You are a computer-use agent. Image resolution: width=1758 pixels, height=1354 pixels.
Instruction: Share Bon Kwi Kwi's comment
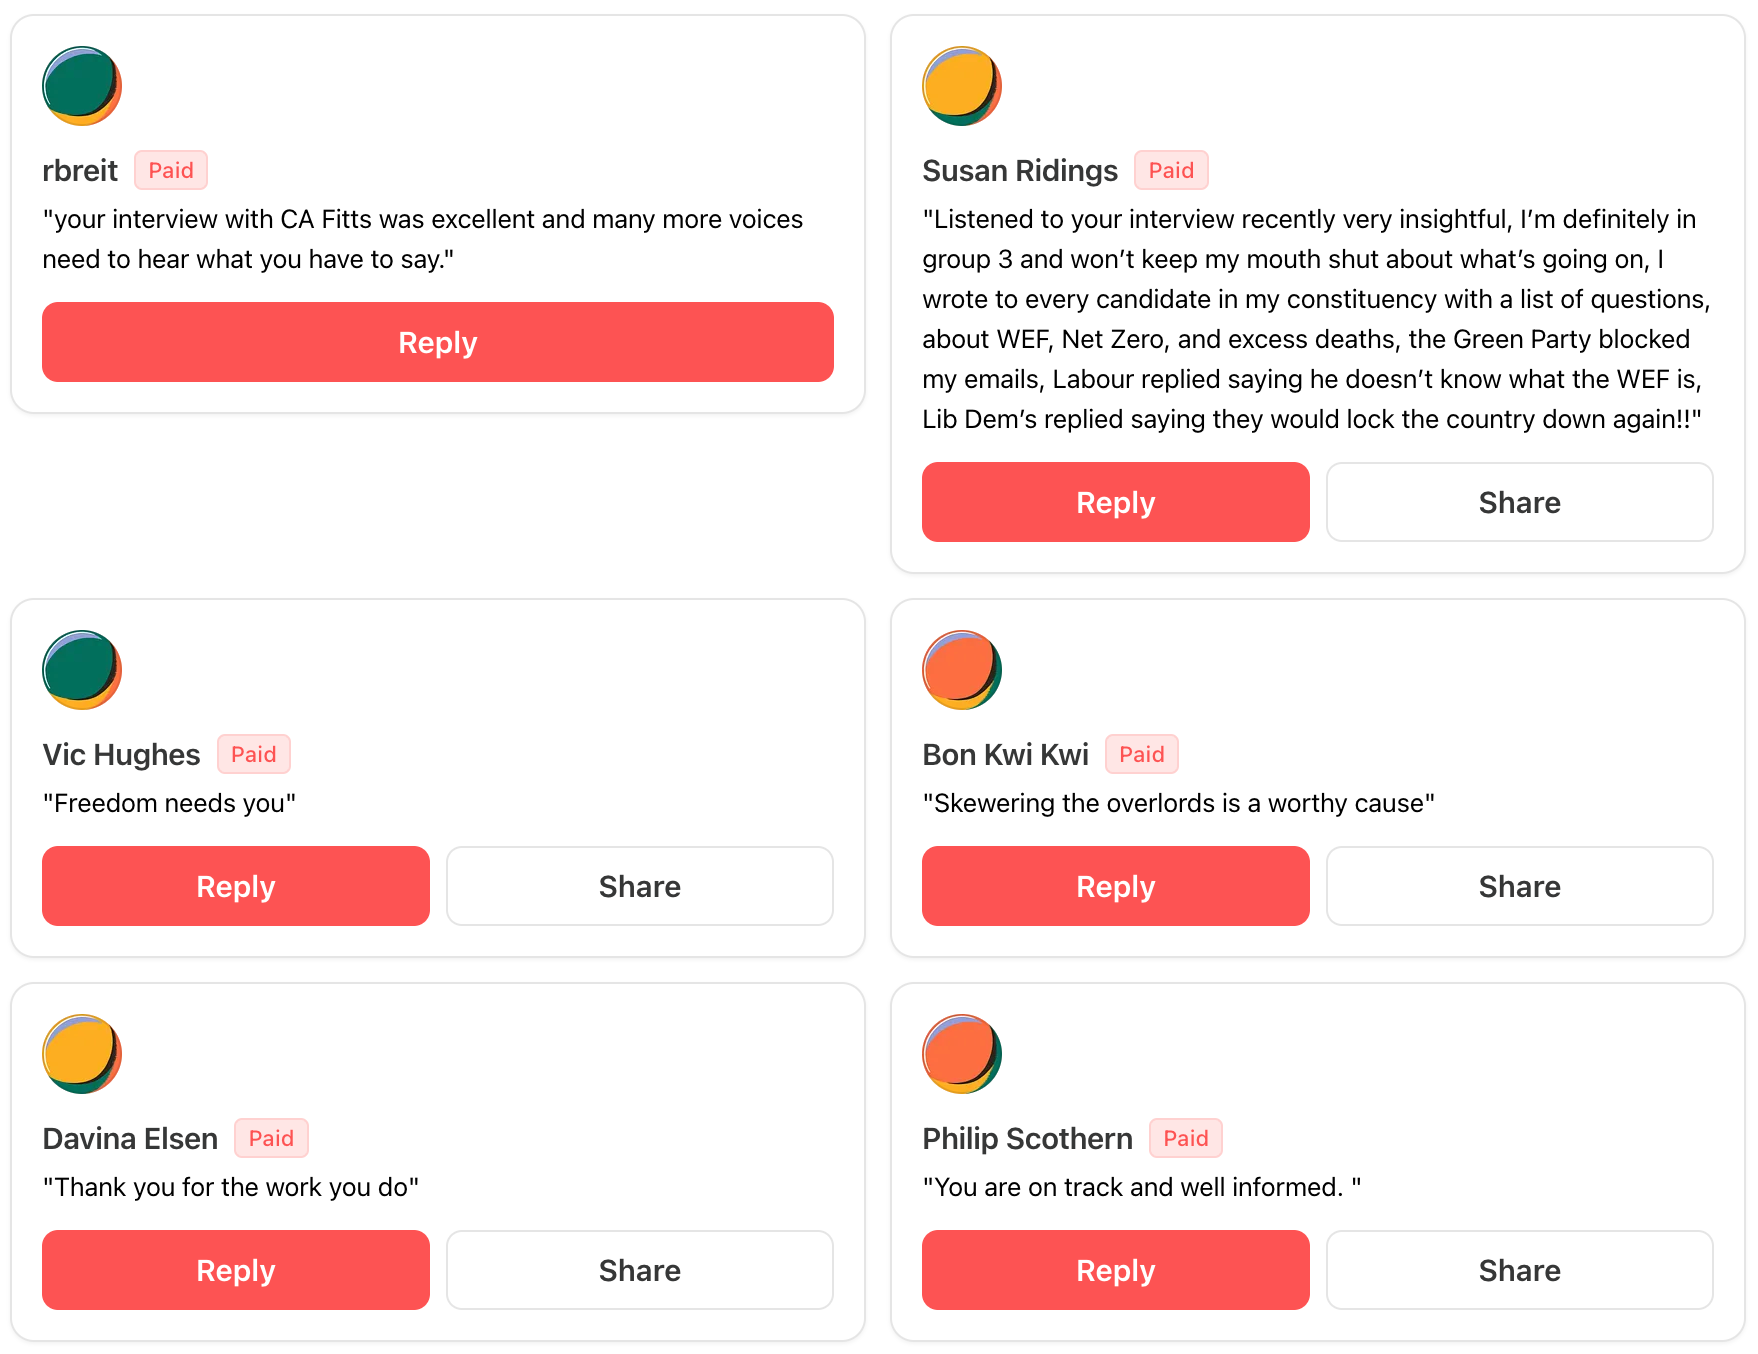pyautogui.click(x=1519, y=886)
